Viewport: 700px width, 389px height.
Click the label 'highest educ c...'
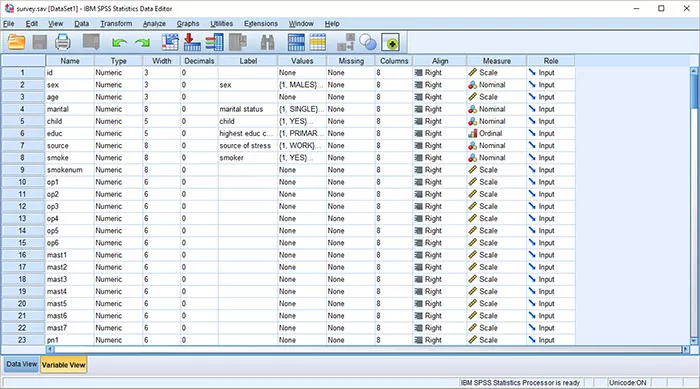246,133
